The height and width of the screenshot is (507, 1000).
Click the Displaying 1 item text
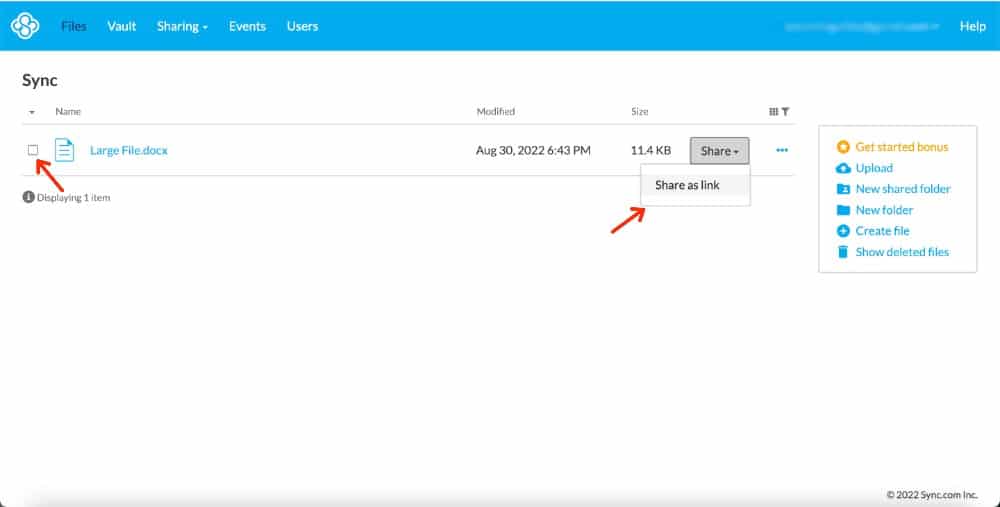[73, 198]
